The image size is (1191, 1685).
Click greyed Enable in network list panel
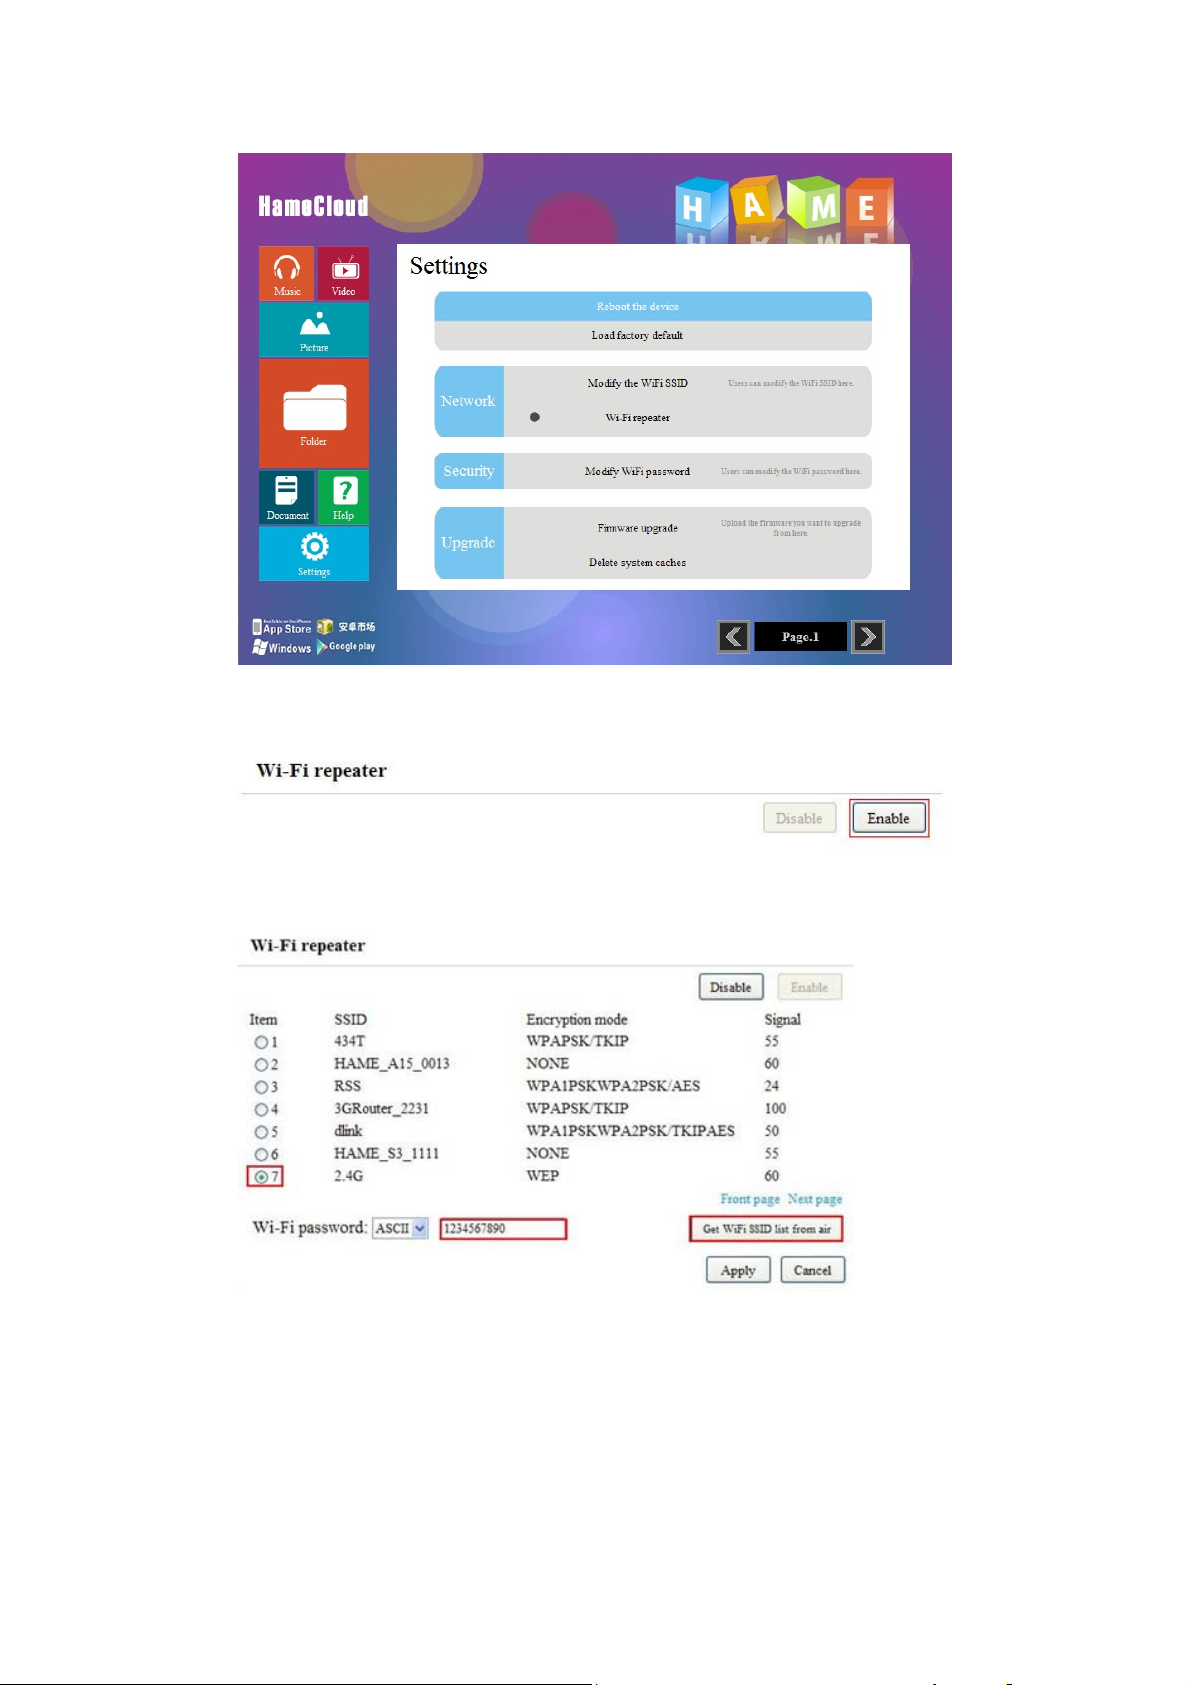pyautogui.click(x=810, y=987)
